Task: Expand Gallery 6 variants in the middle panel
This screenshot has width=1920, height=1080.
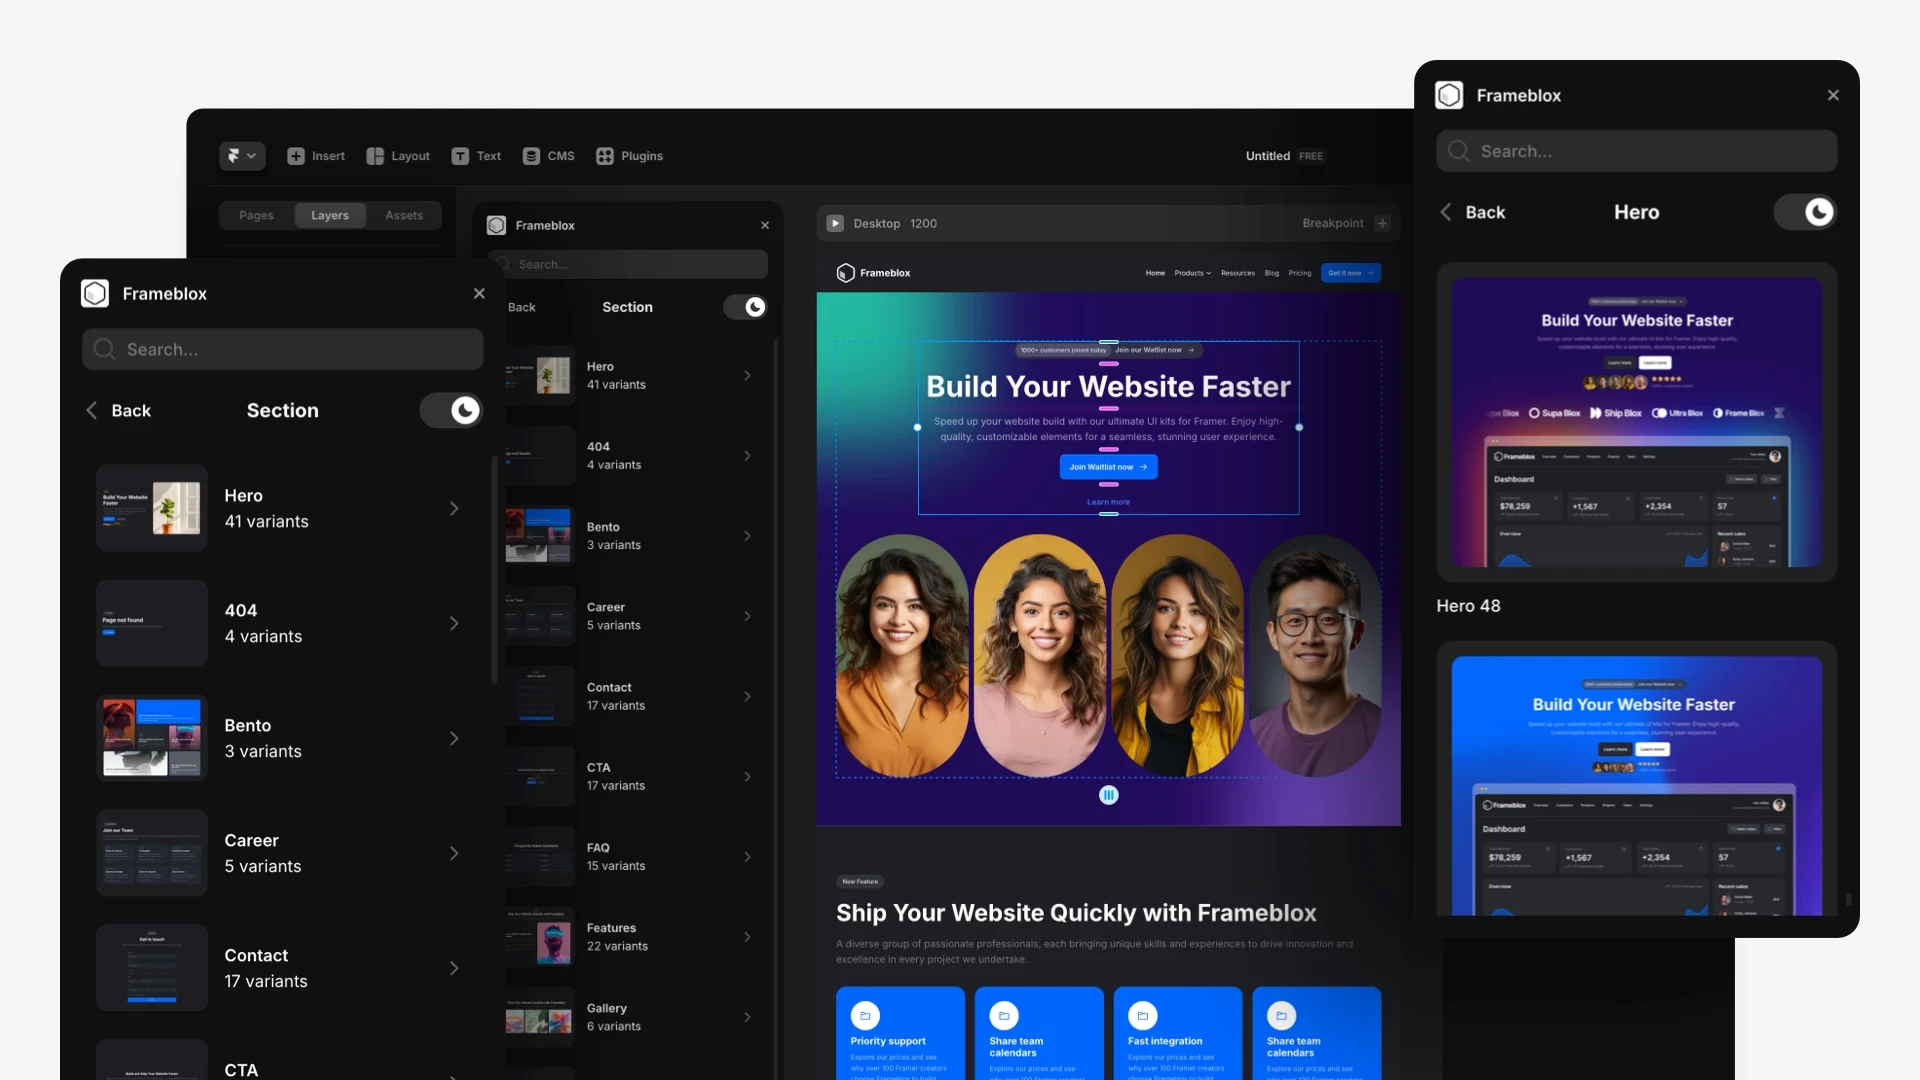Action: (x=747, y=1017)
